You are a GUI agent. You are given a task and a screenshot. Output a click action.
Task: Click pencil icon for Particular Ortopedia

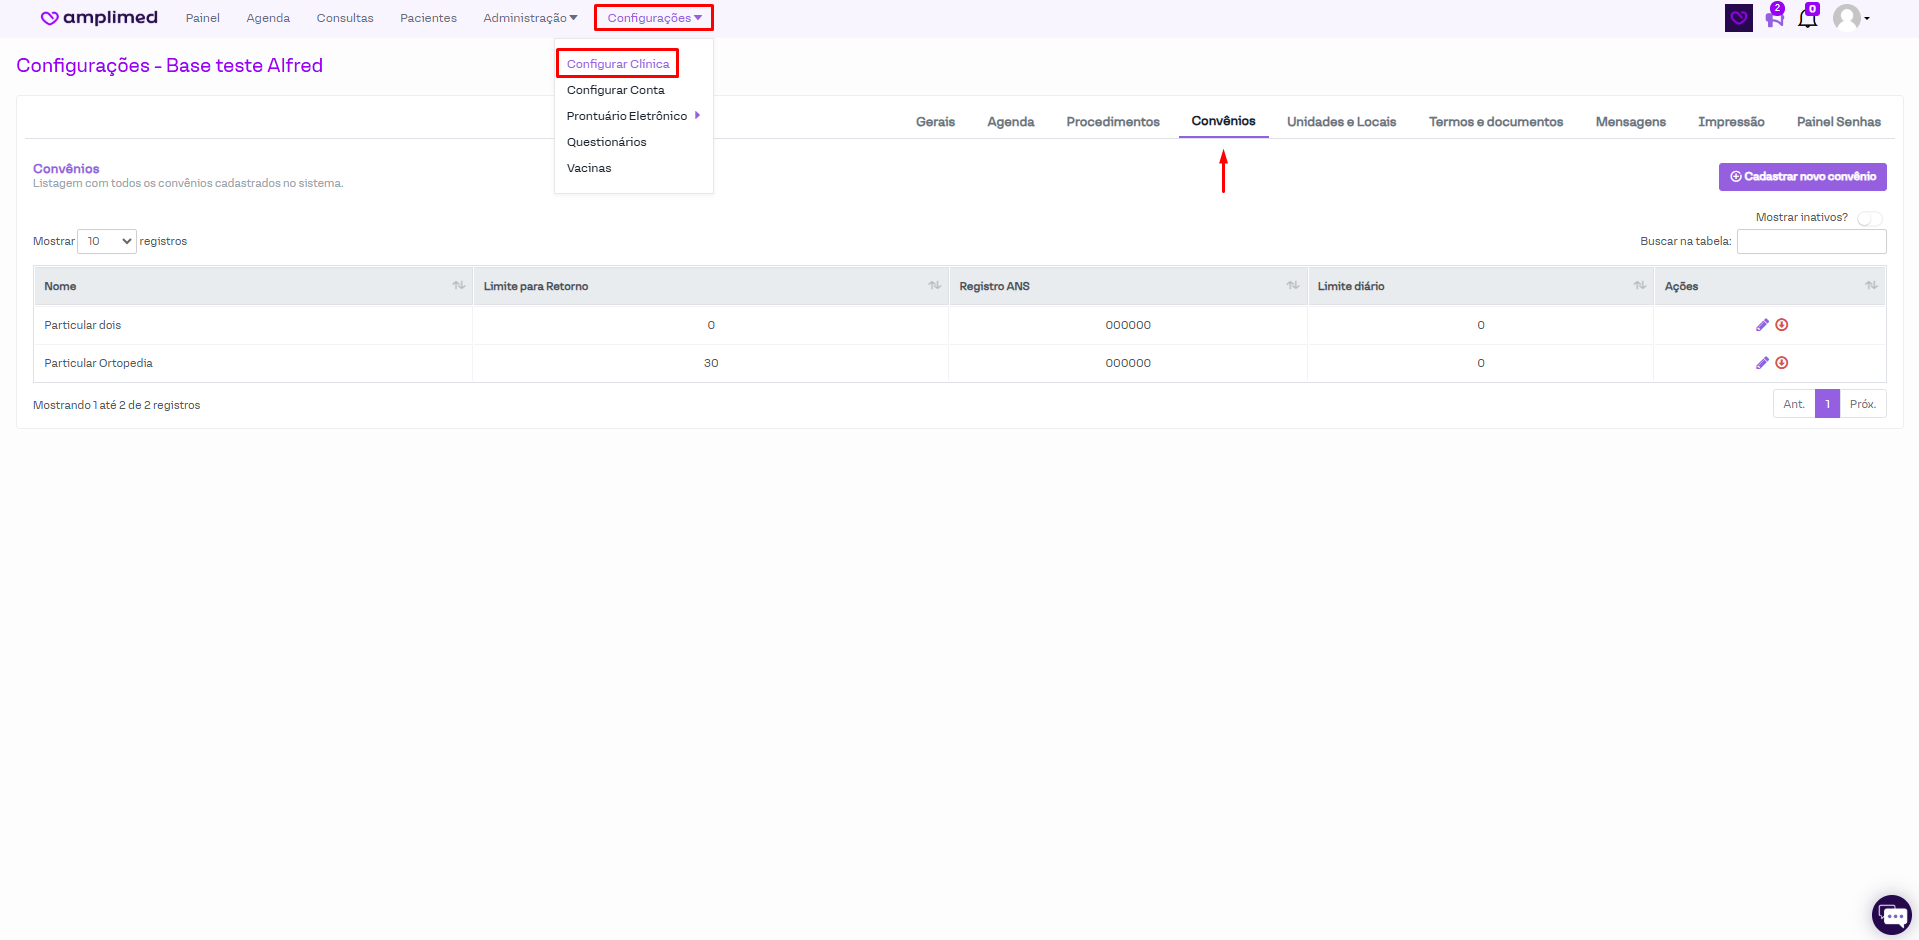[1762, 363]
